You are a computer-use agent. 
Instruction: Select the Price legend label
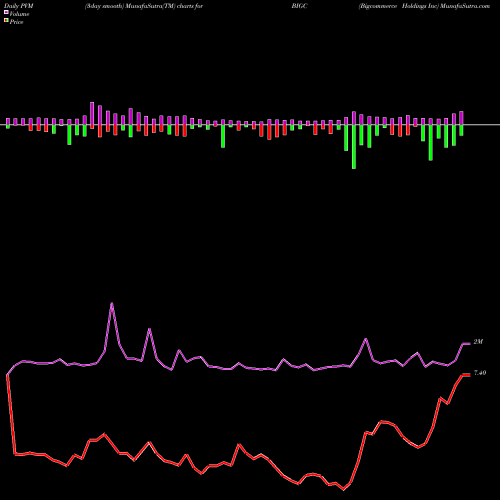click(16, 22)
